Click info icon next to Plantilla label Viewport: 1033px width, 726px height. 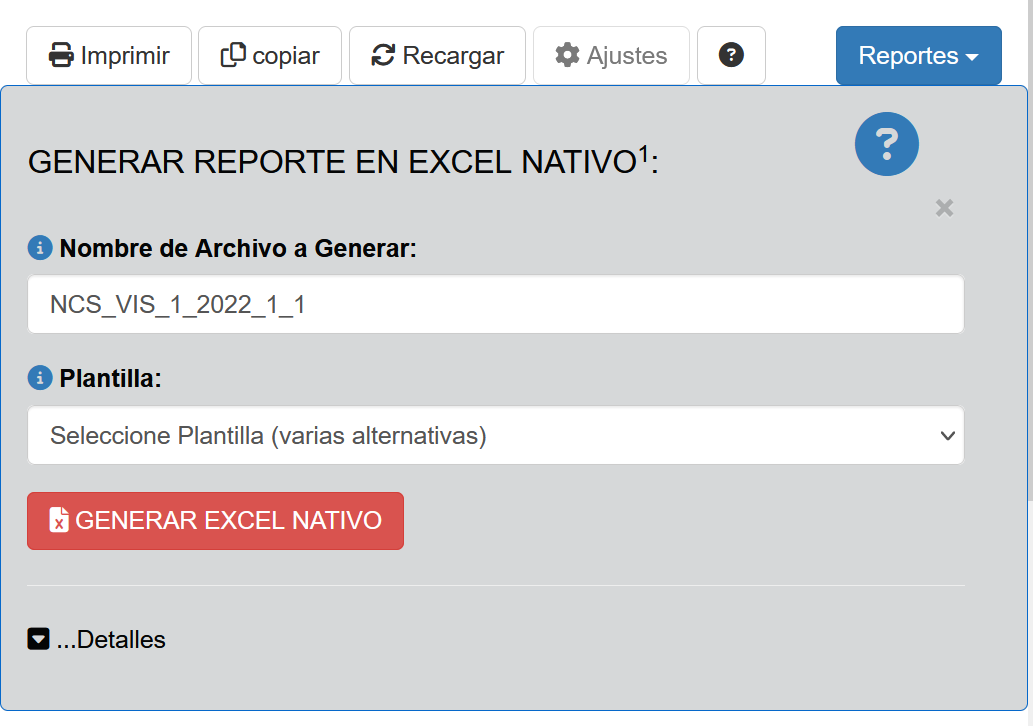tap(39, 378)
